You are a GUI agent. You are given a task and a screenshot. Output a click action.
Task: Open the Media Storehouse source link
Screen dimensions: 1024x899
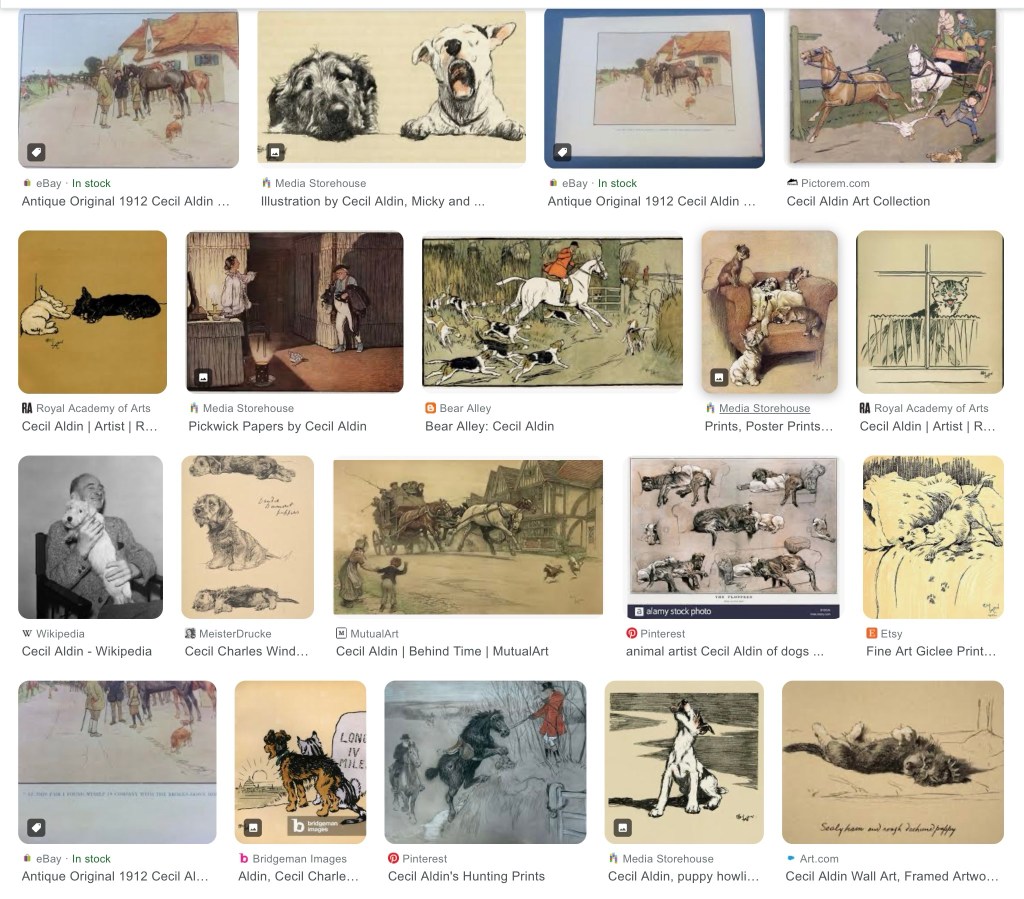(x=764, y=408)
